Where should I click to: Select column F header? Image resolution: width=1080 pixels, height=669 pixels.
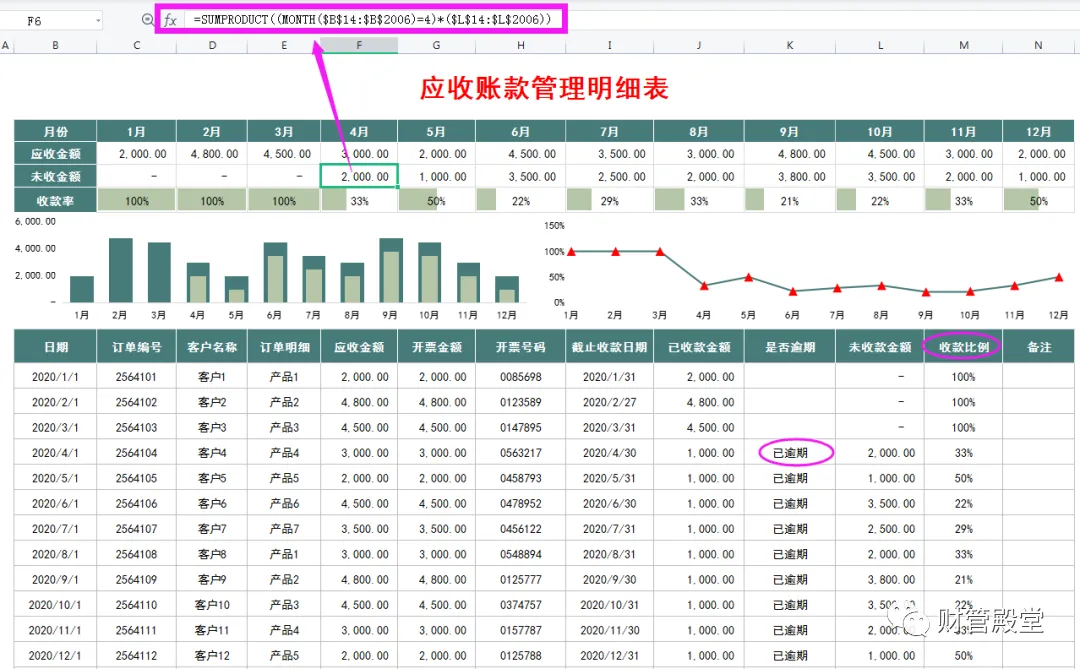[x=359, y=45]
